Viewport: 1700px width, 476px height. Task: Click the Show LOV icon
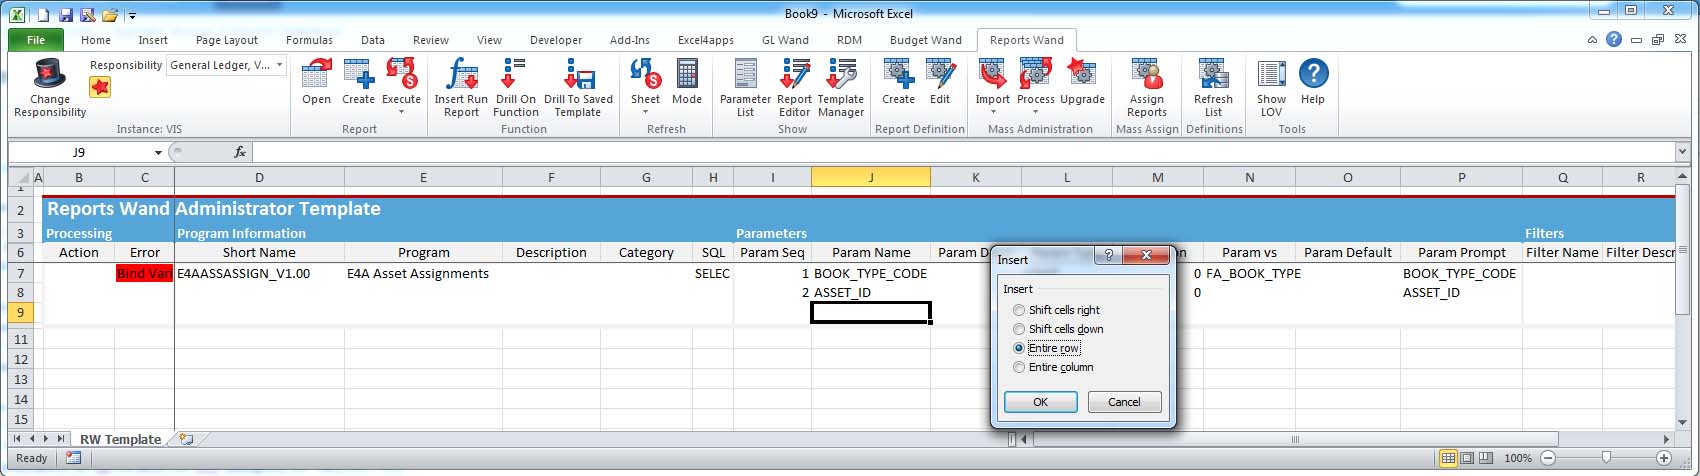coord(1271,73)
